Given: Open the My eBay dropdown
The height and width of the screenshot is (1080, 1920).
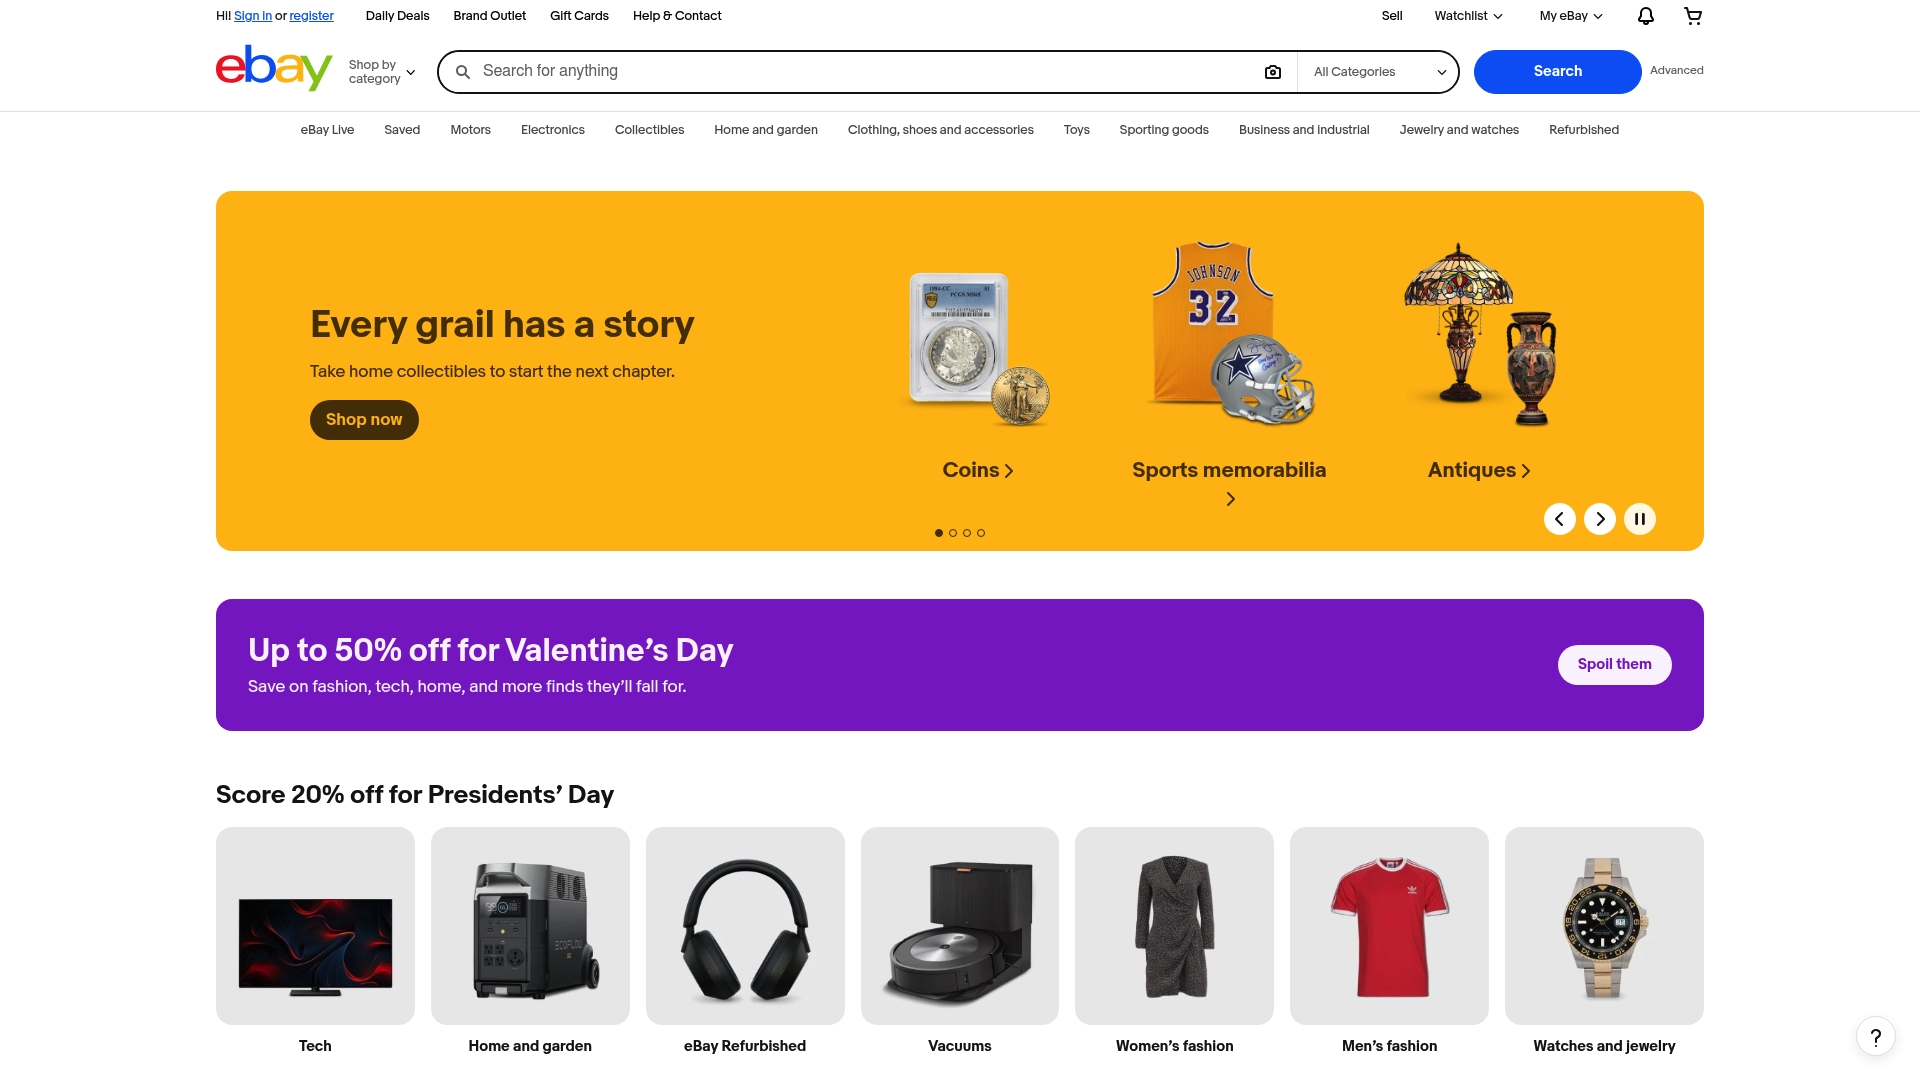Looking at the screenshot, I should (1568, 16).
